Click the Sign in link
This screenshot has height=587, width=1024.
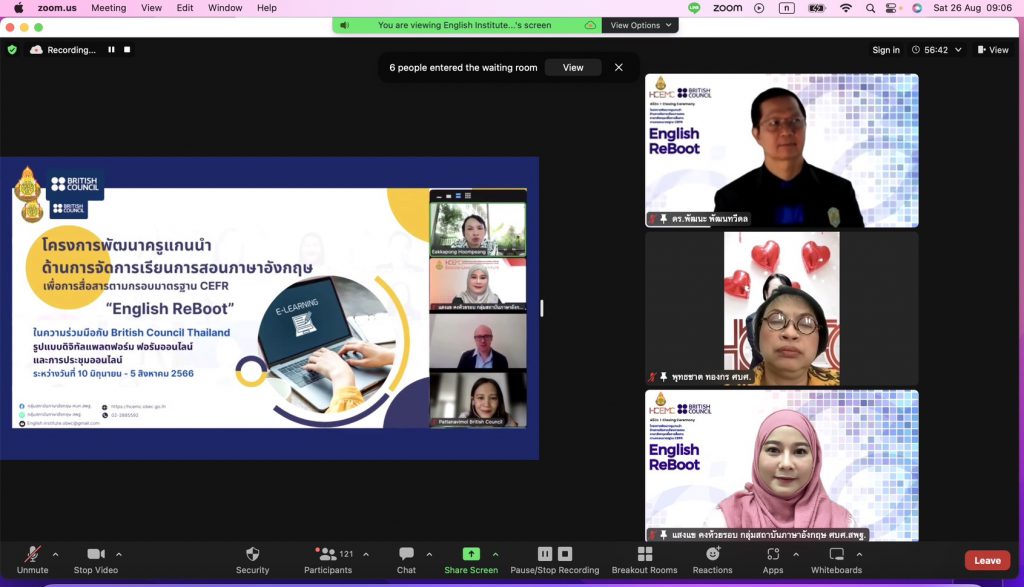(x=886, y=50)
